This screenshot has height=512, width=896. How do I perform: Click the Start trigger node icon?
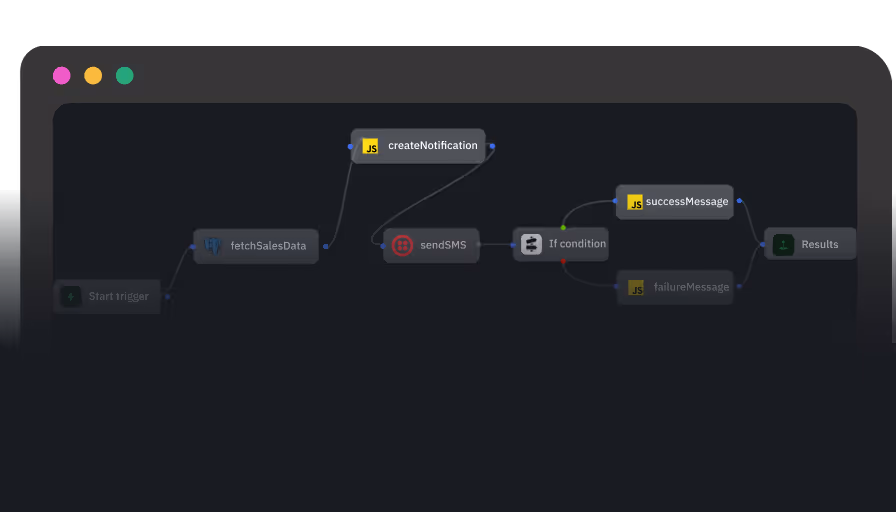pyautogui.click(x=70, y=297)
